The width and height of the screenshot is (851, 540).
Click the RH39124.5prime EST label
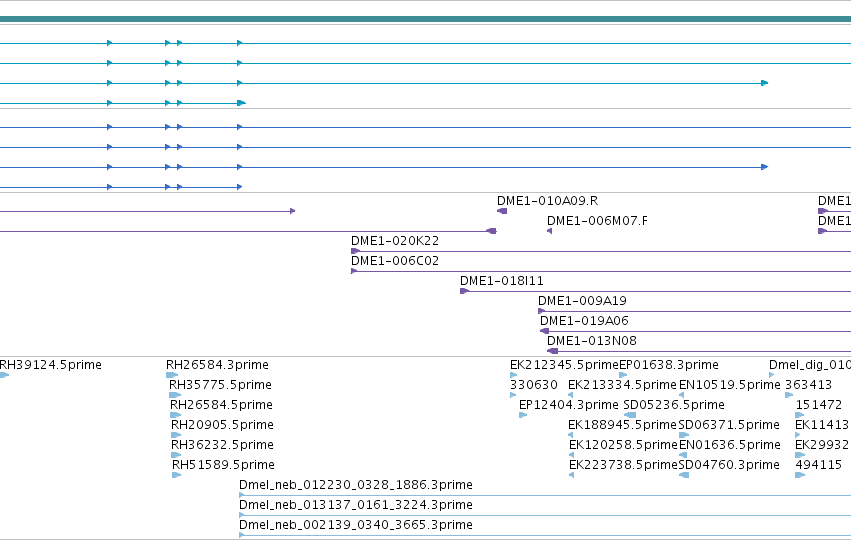pos(50,365)
